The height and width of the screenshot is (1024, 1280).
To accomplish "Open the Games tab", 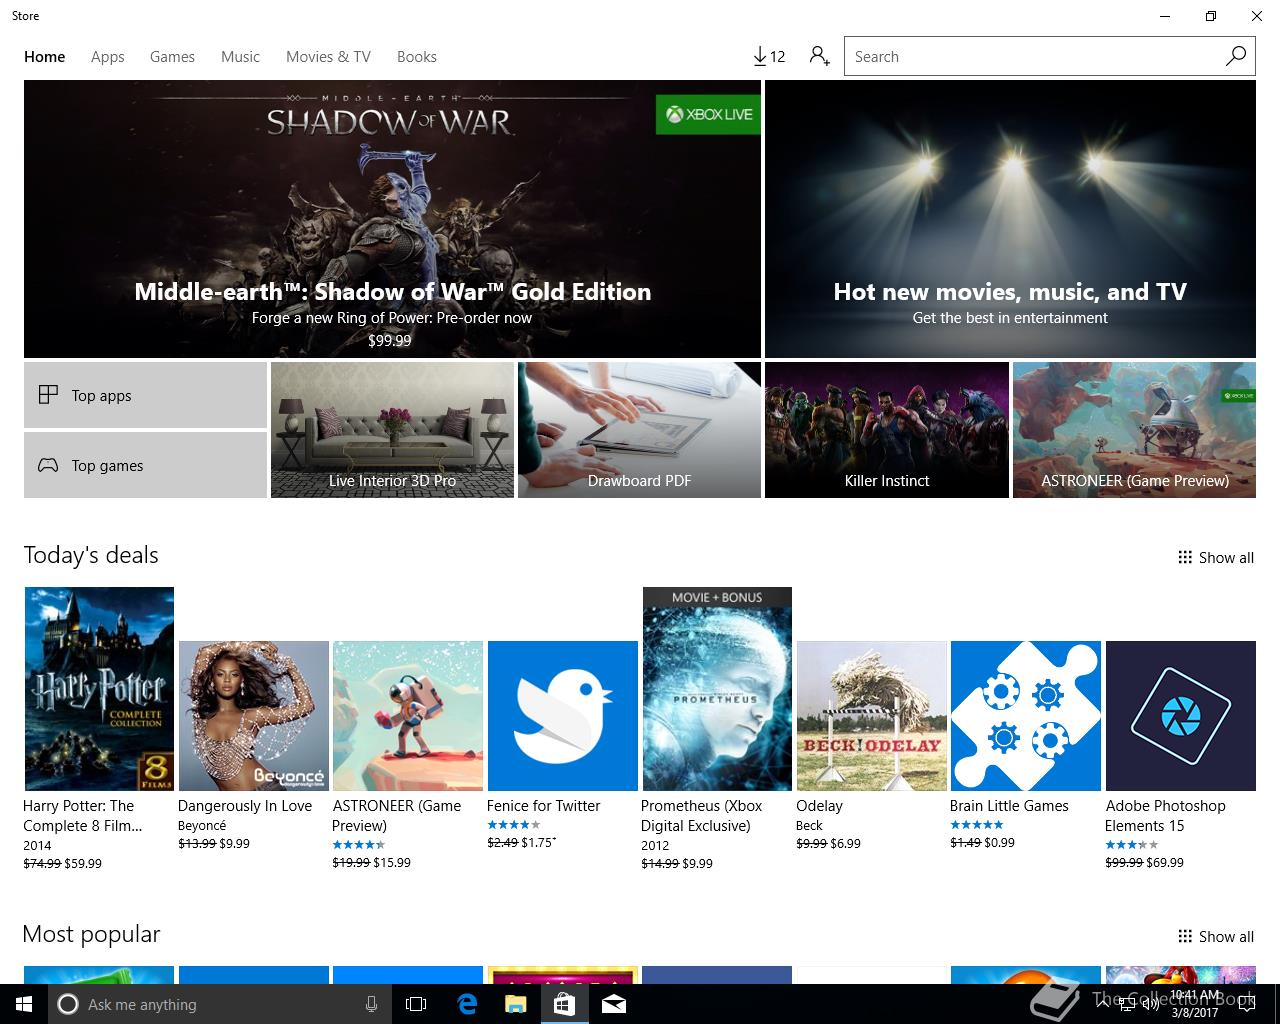I will [x=172, y=57].
